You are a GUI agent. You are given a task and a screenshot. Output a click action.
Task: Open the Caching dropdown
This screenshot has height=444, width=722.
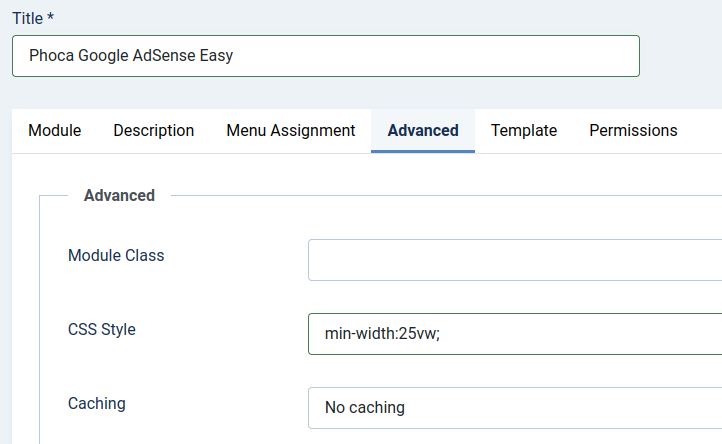[515, 408]
